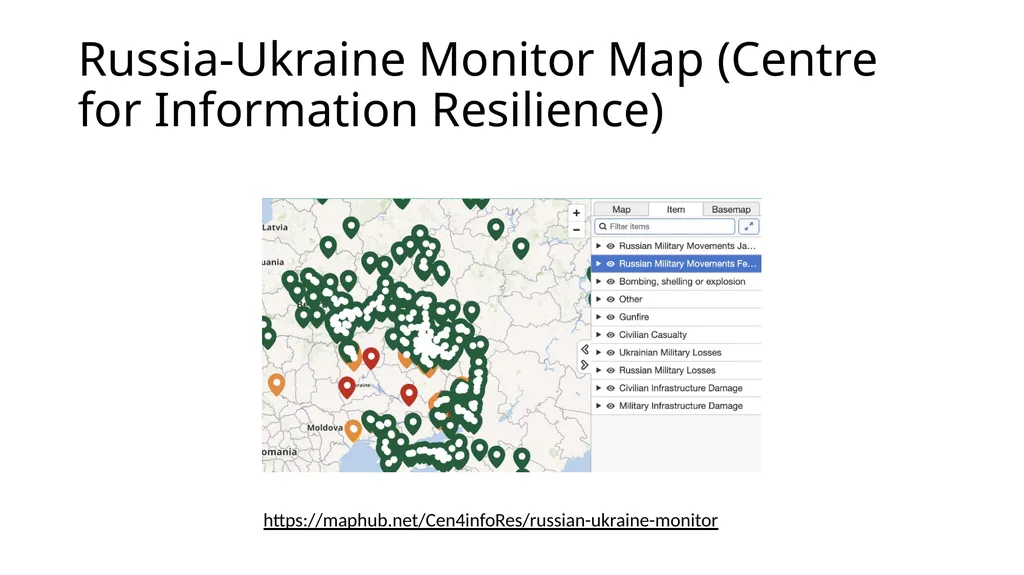Click red marker nearest the Ukraine label
The width and height of the screenshot is (1024, 575).
pyautogui.click(x=347, y=386)
